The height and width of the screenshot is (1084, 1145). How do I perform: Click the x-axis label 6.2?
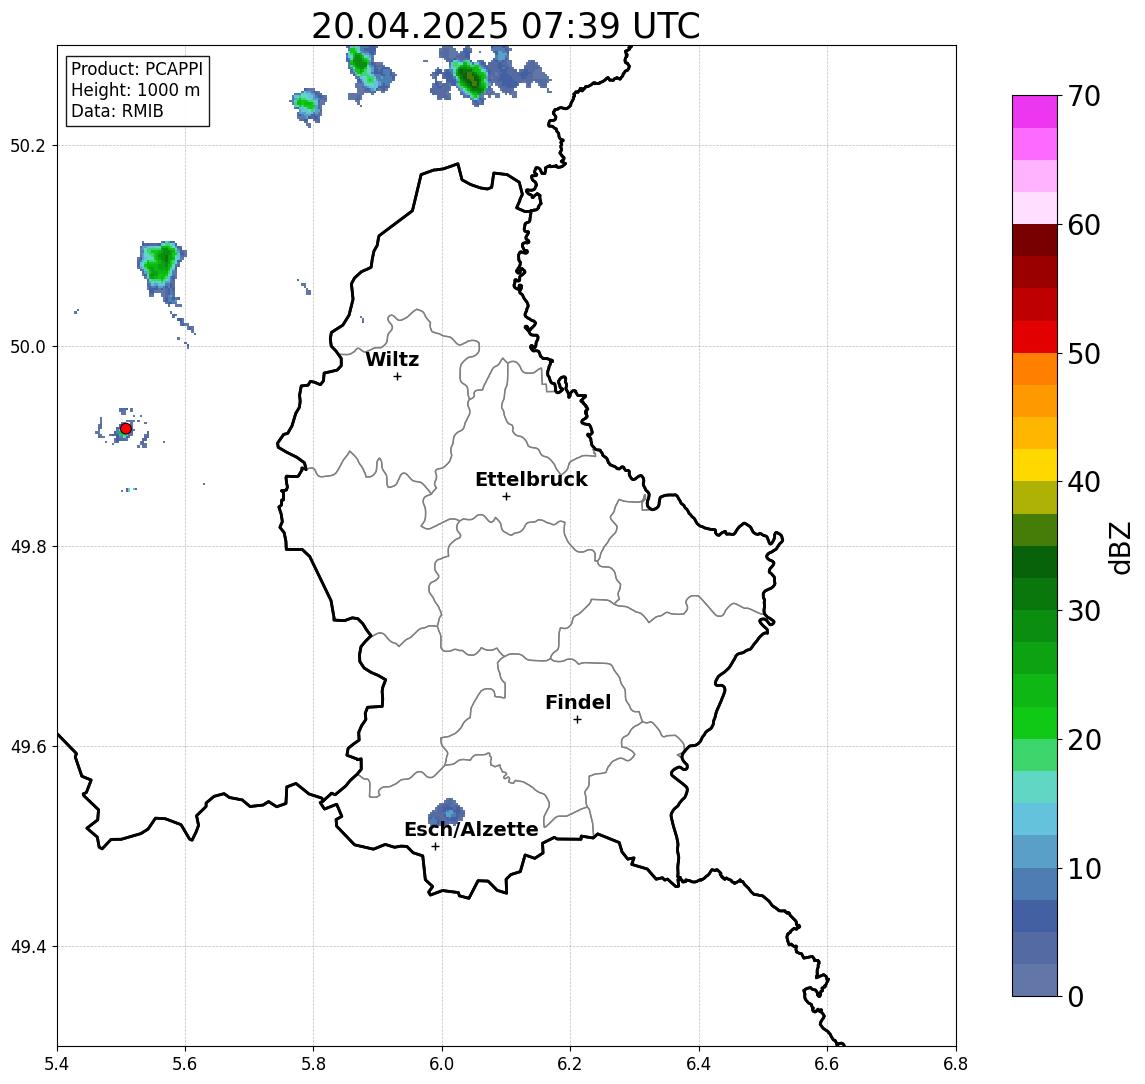tap(570, 1064)
